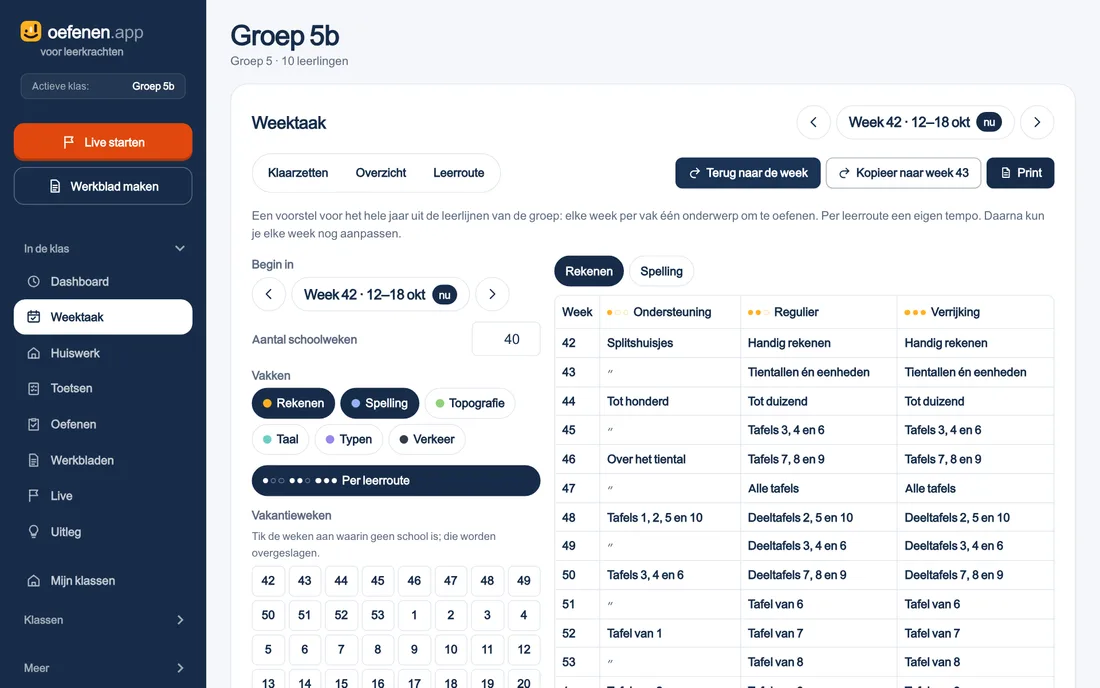Open Werkbladen in the sidebar
1100x688 pixels.
tap(102, 460)
